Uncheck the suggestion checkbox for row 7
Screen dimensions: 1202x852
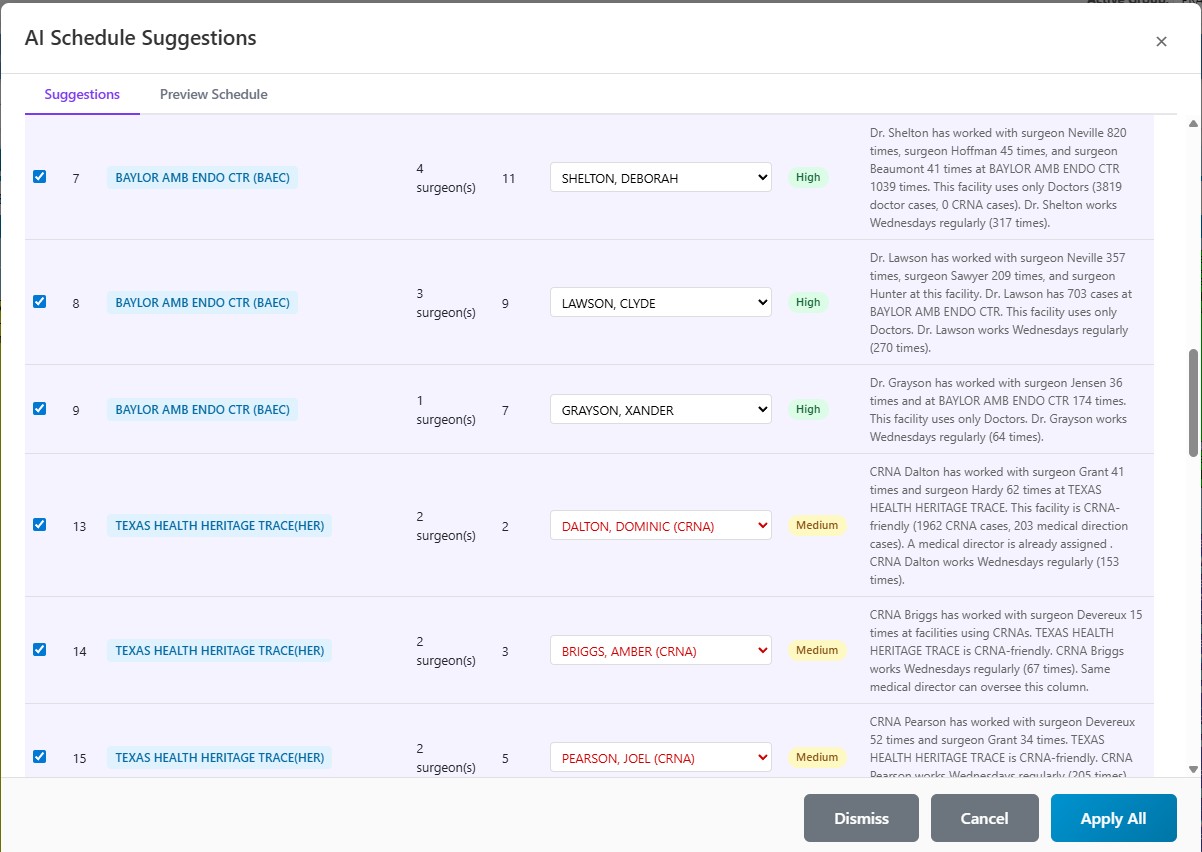tap(39, 177)
